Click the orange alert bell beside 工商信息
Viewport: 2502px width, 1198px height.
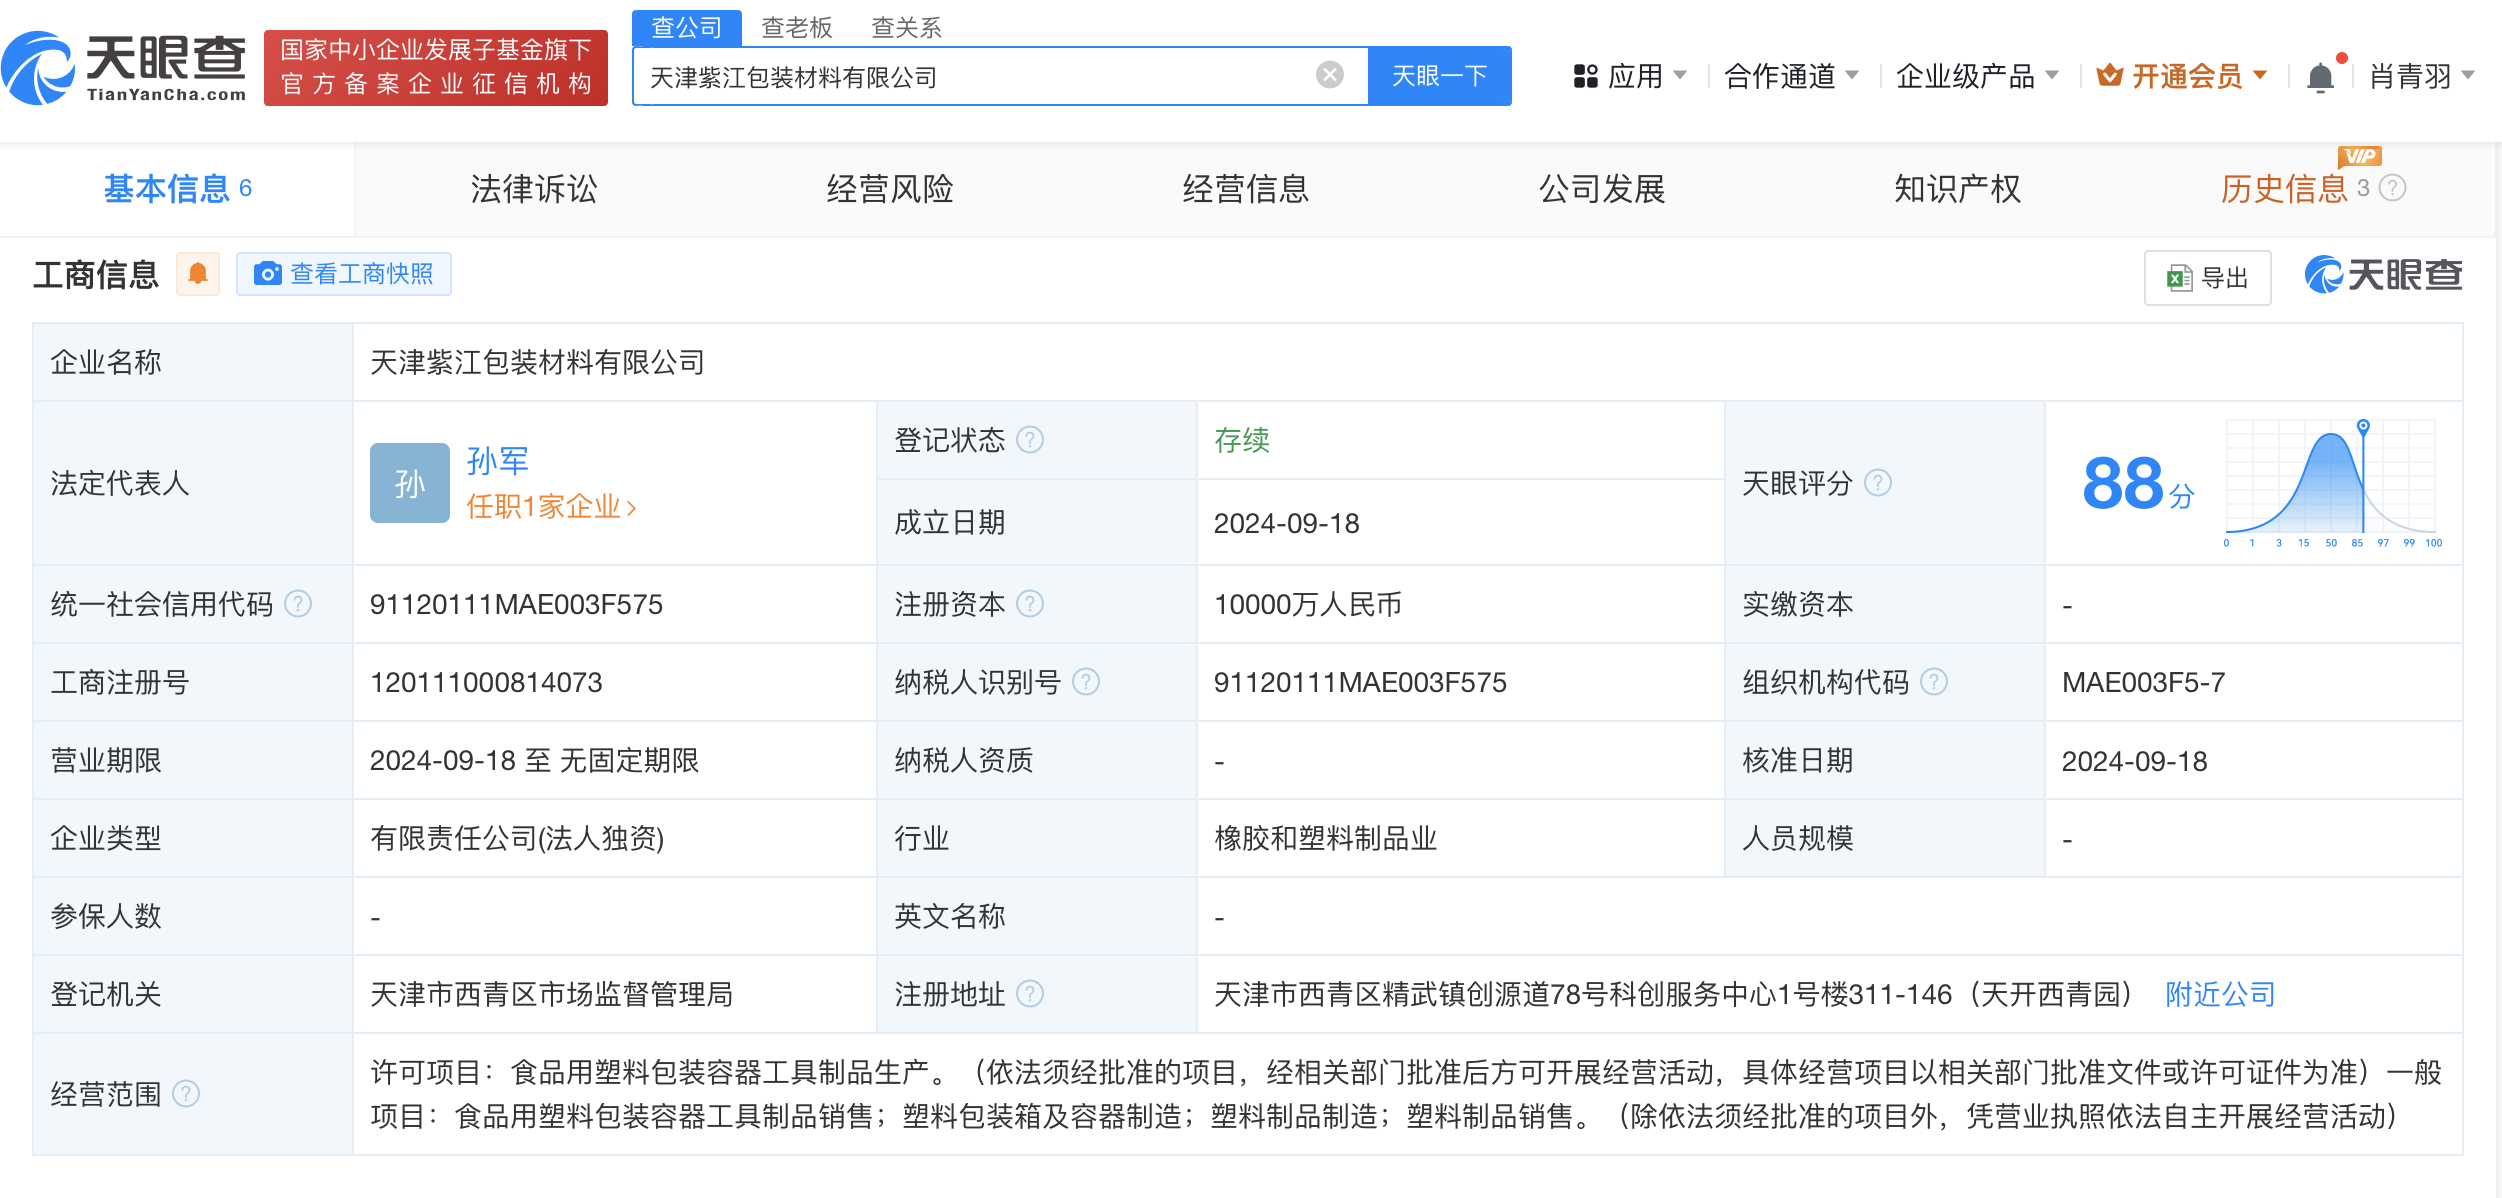[198, 274]
